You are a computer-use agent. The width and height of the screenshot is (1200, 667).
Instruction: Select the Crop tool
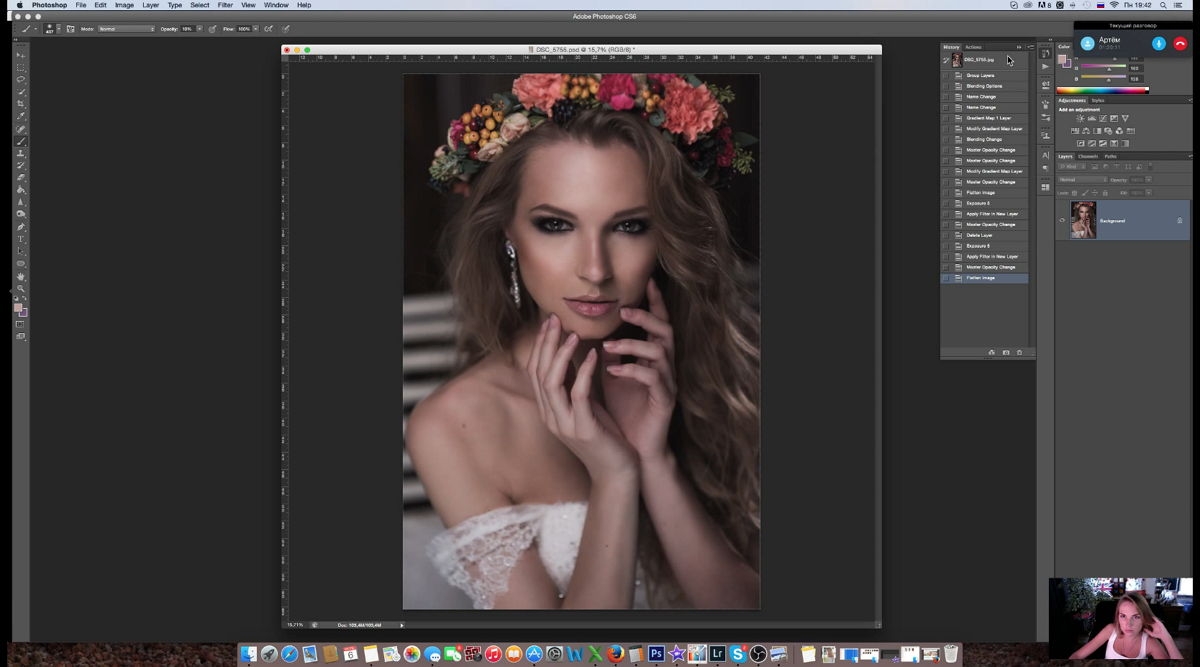click(x=19, y=104)
